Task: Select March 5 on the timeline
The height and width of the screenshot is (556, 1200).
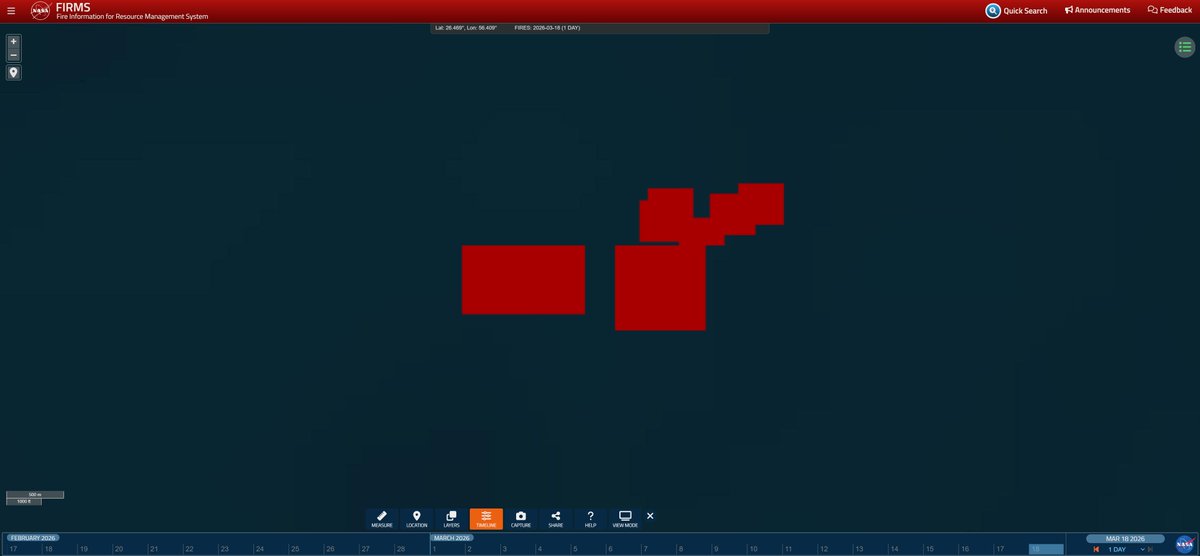Action: (x=575, y=549)
